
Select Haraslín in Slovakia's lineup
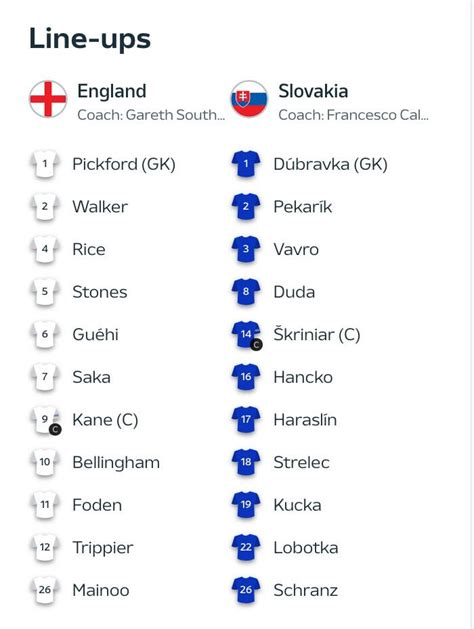point(305,420)
